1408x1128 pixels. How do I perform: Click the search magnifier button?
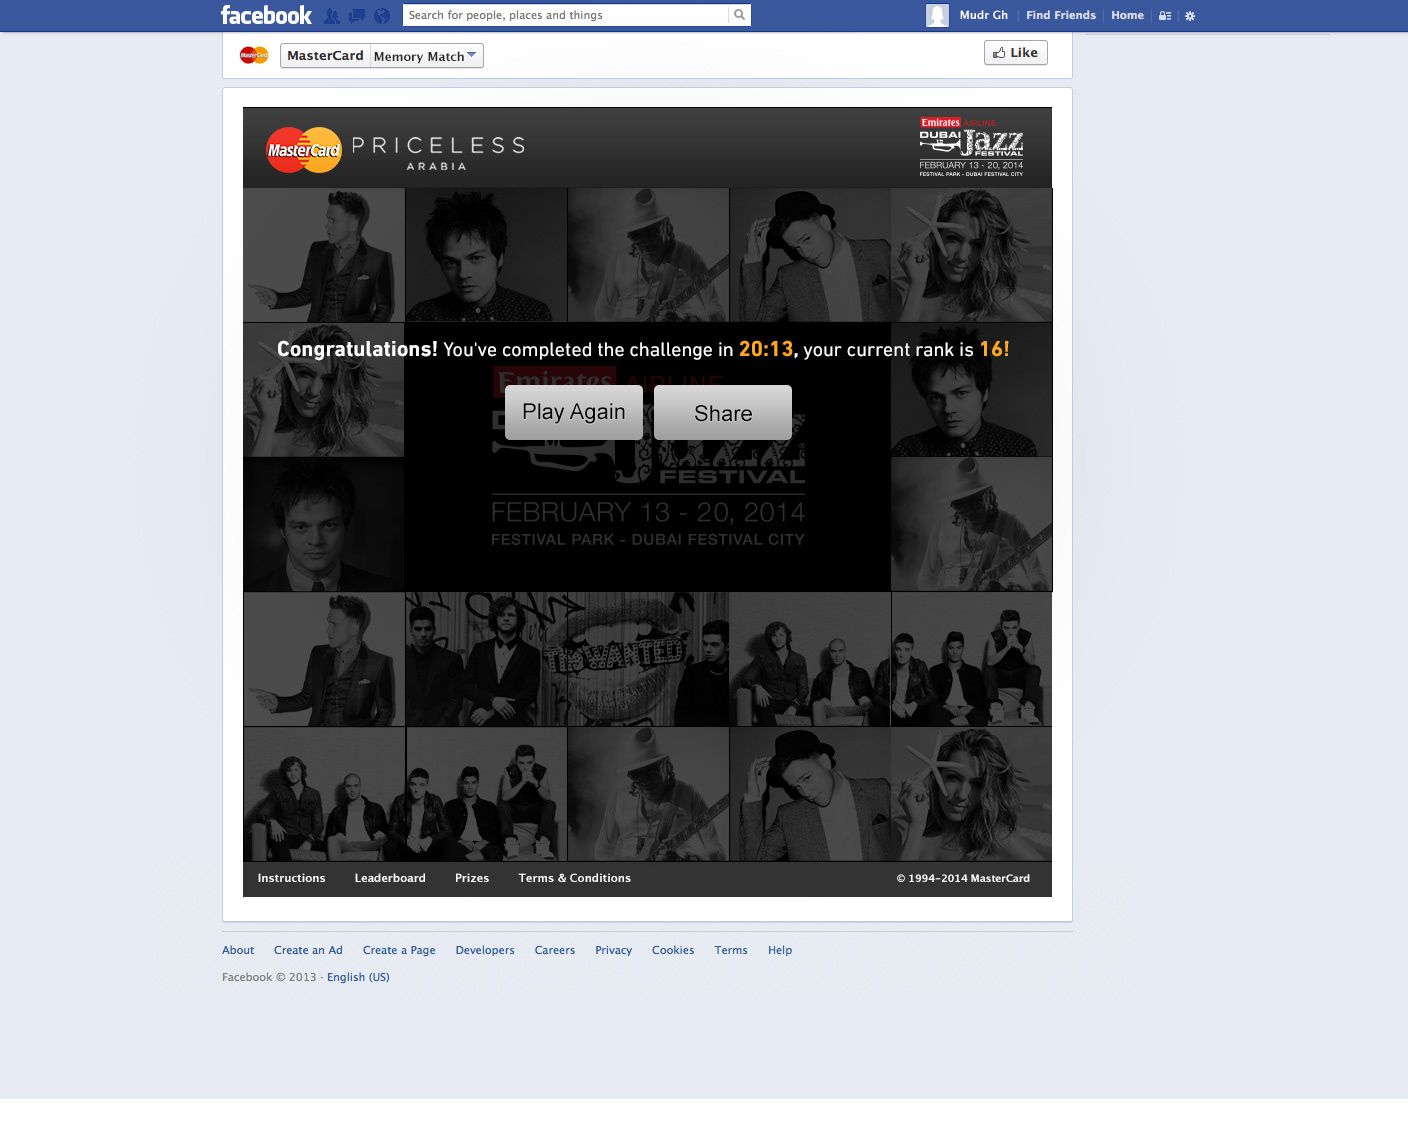tap(739, 15)
